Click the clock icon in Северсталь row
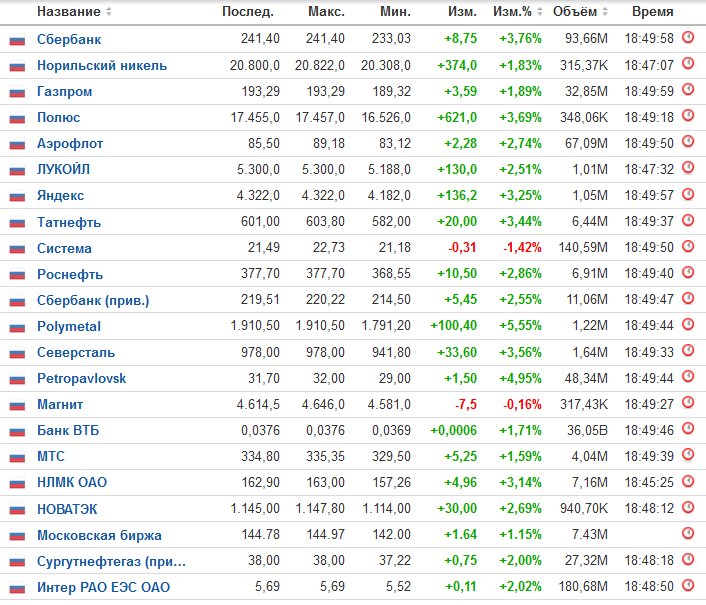The image size is (706, 605). [x=688, y=350]
